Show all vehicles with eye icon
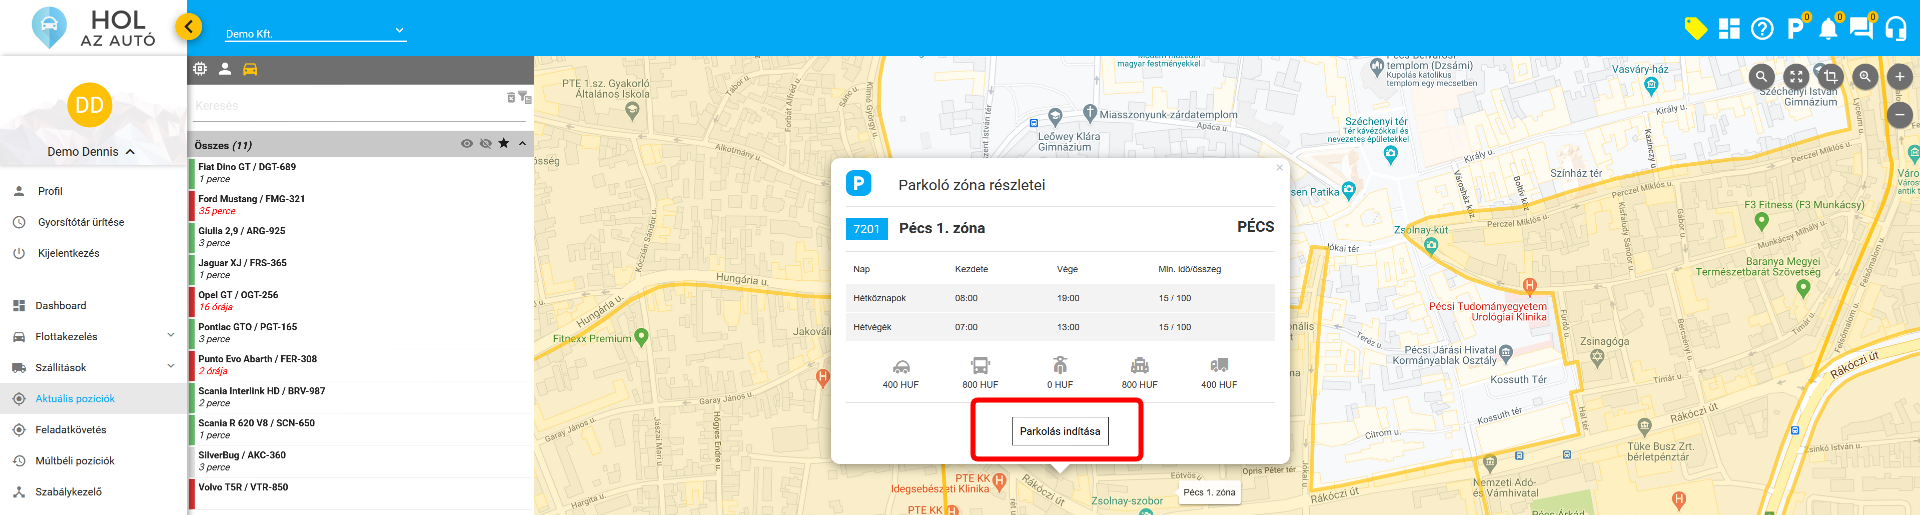The height and width of the screenshot is (515, 1920). point(466,144)
